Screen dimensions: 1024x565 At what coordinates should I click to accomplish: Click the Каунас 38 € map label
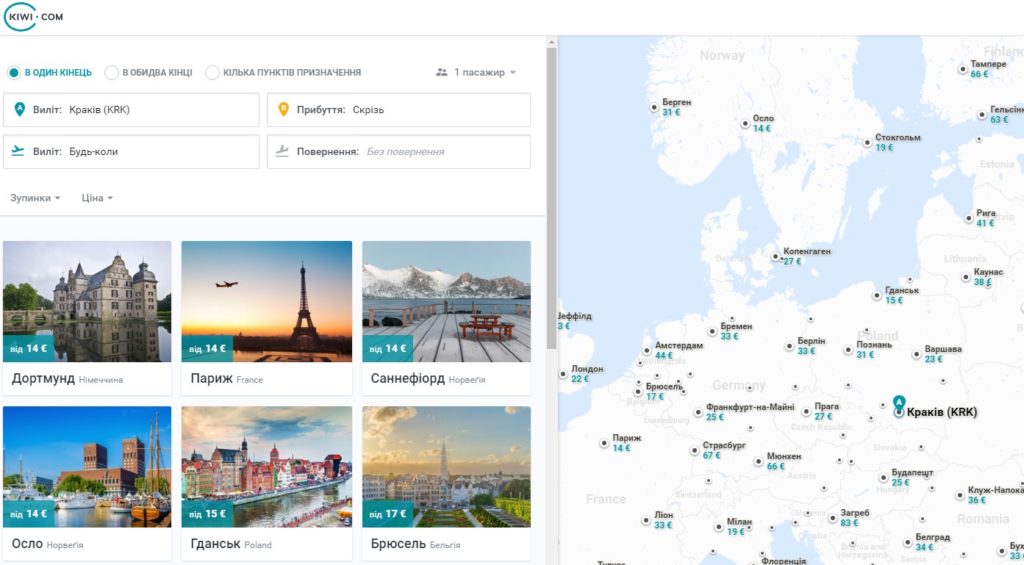(x=988, y=277)
